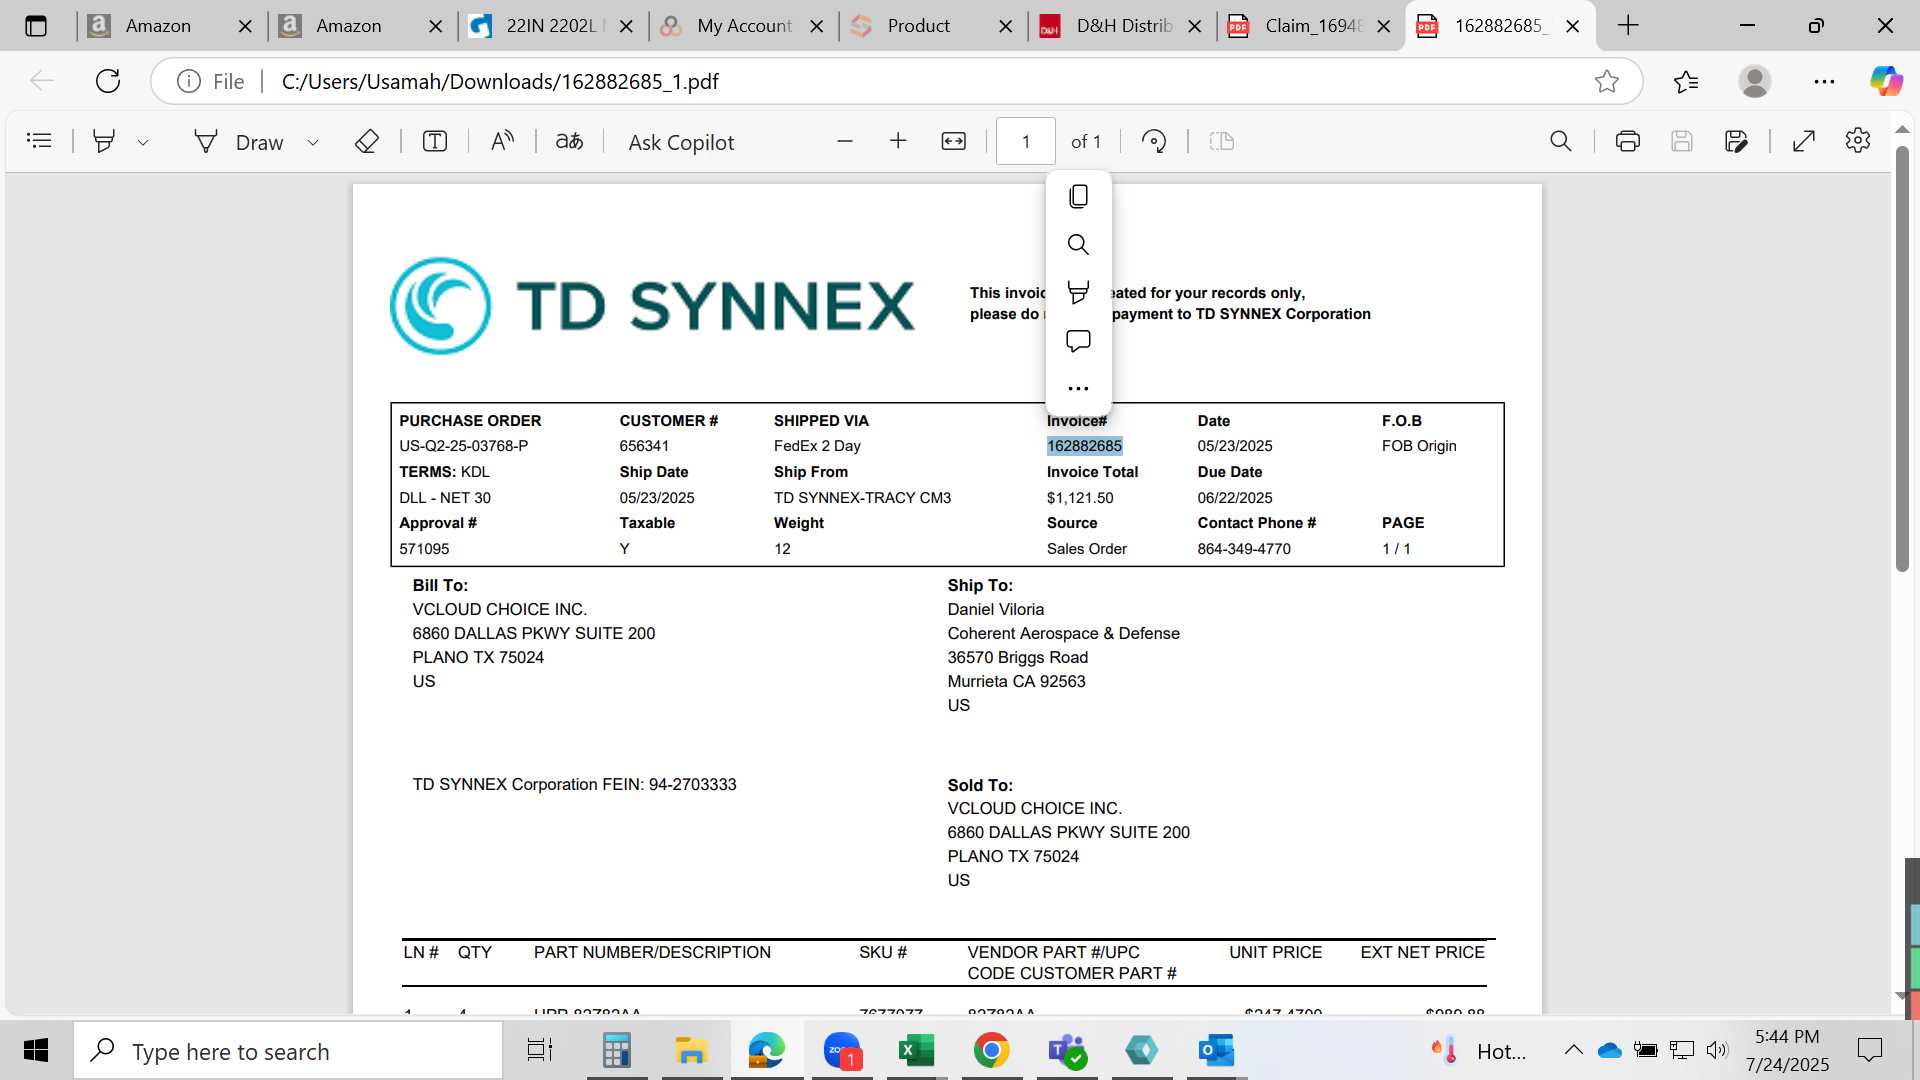Switch to the Product tab
Viewport: 1920px width, 1080px height.
[x=918, y=26]
